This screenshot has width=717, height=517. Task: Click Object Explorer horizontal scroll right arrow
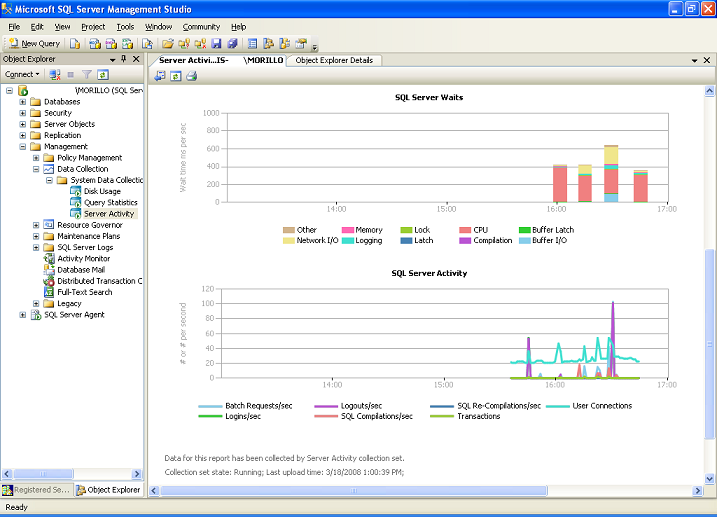[x=137, y=474]
